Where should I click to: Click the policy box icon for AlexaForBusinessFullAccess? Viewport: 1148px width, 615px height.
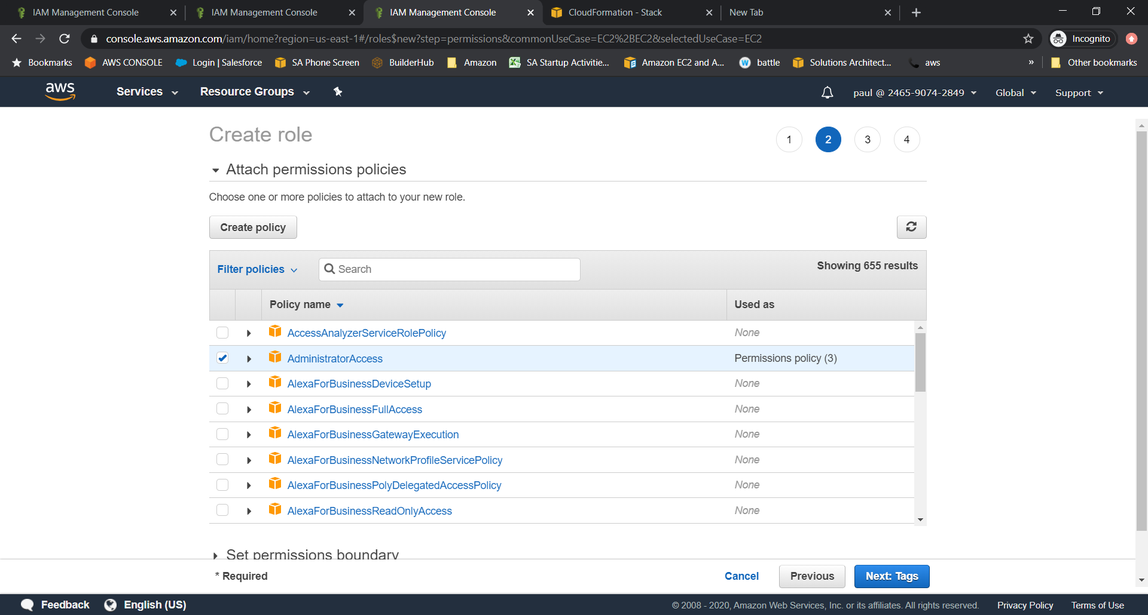[x=275, y=408]
